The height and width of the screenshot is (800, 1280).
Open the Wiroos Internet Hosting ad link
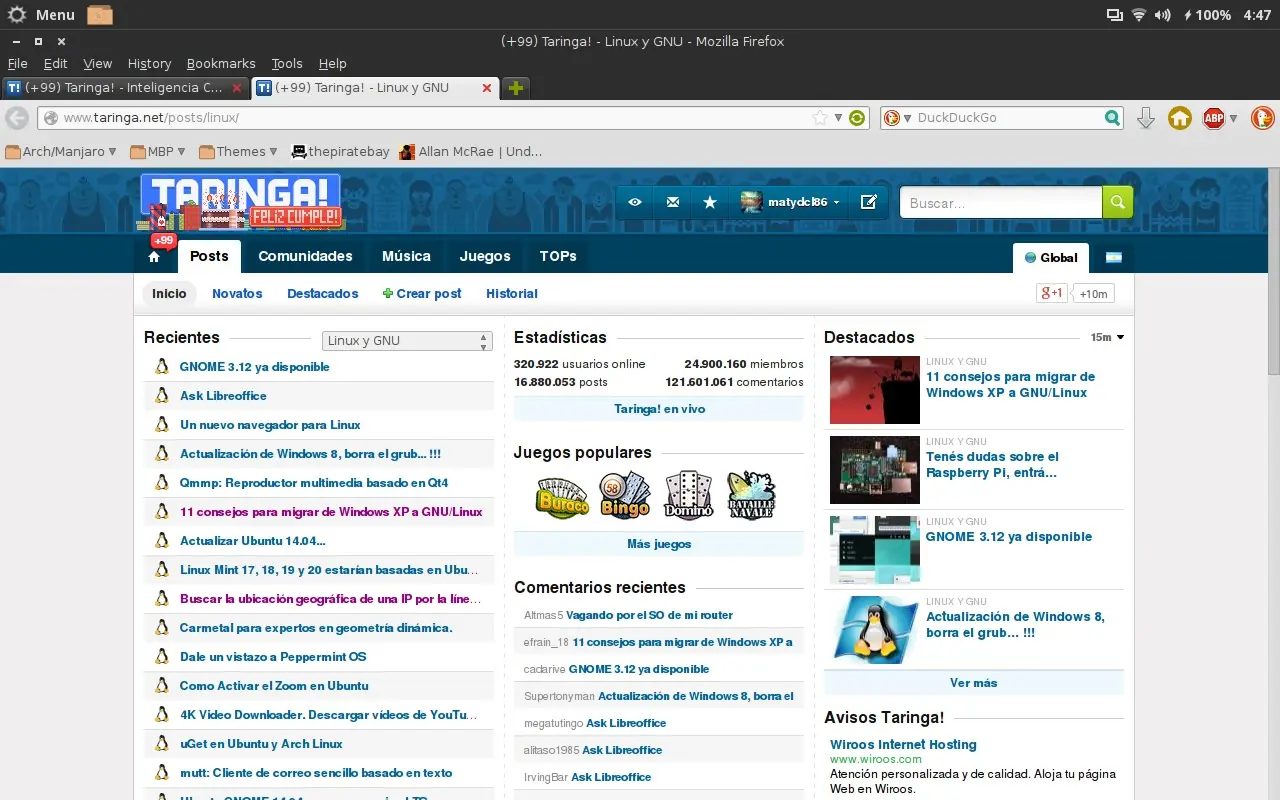tap(903, 744)
